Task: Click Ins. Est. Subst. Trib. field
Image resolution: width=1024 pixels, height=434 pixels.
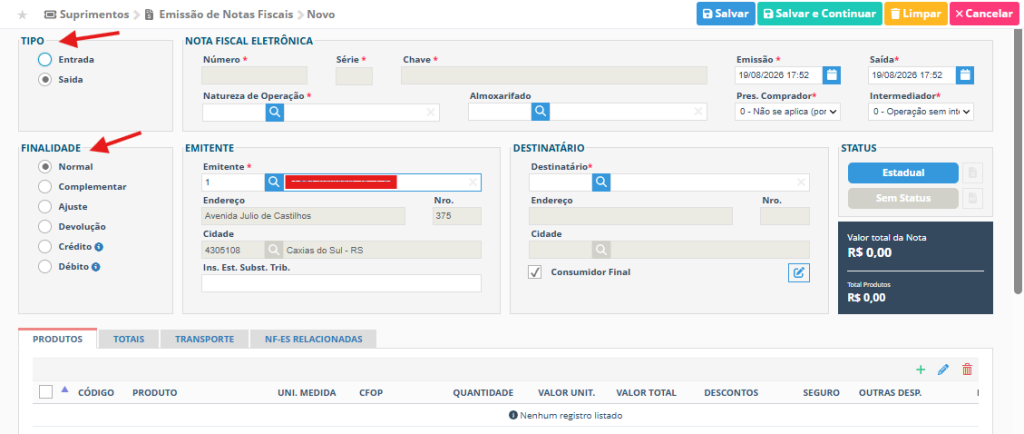Action: click(342, 283)
